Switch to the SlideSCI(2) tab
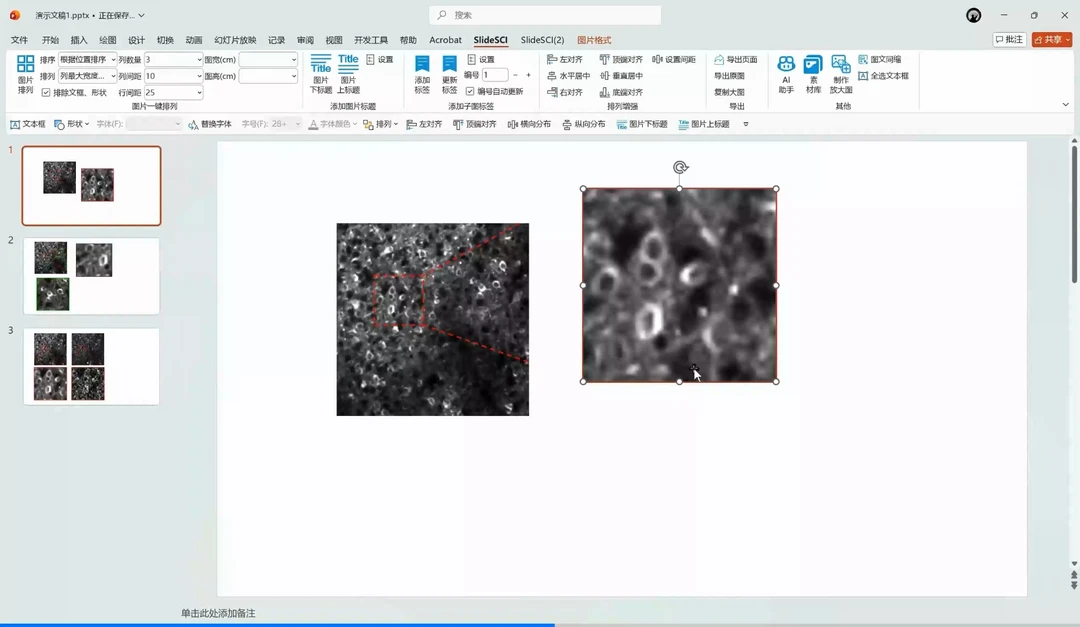Viewport: 1080px width, 627px height. 542,40
